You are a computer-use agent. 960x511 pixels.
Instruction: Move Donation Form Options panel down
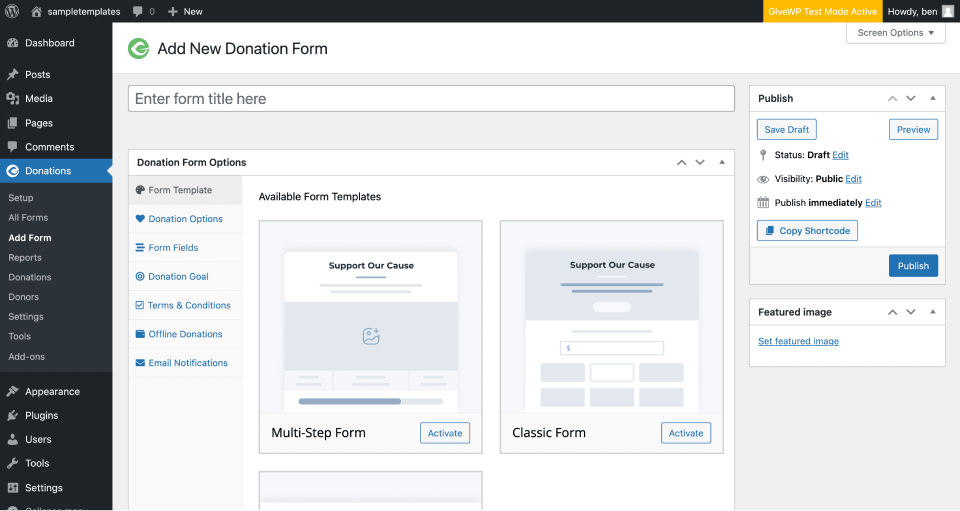pos(700,162)
